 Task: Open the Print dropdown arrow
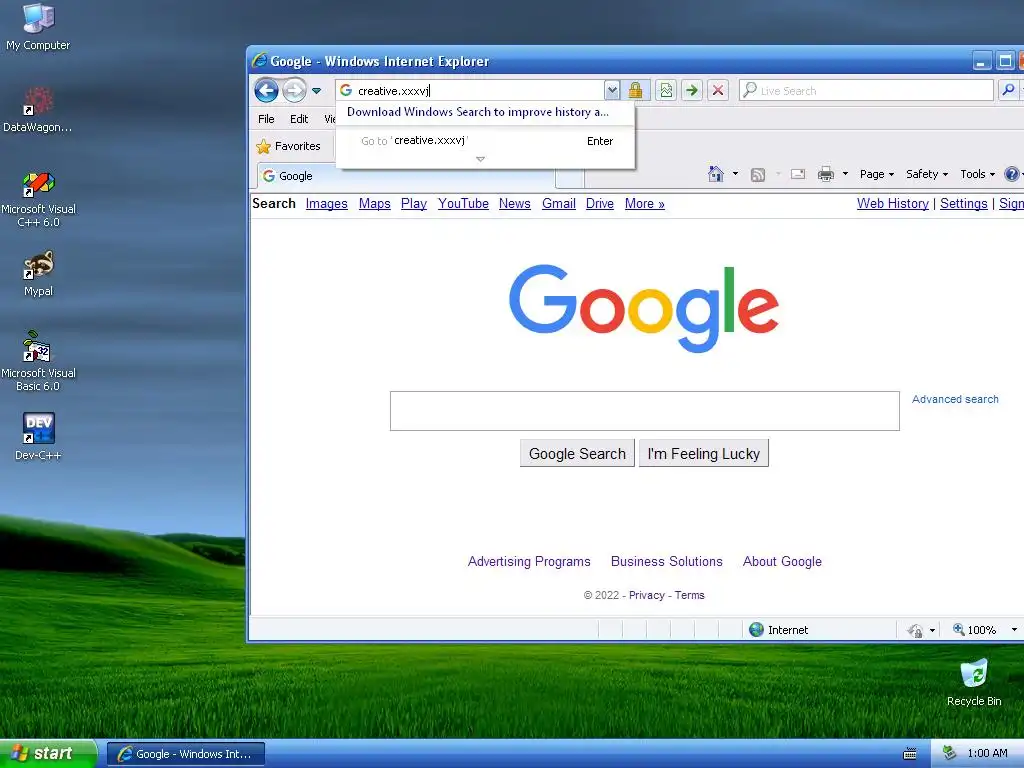[845, 174]
